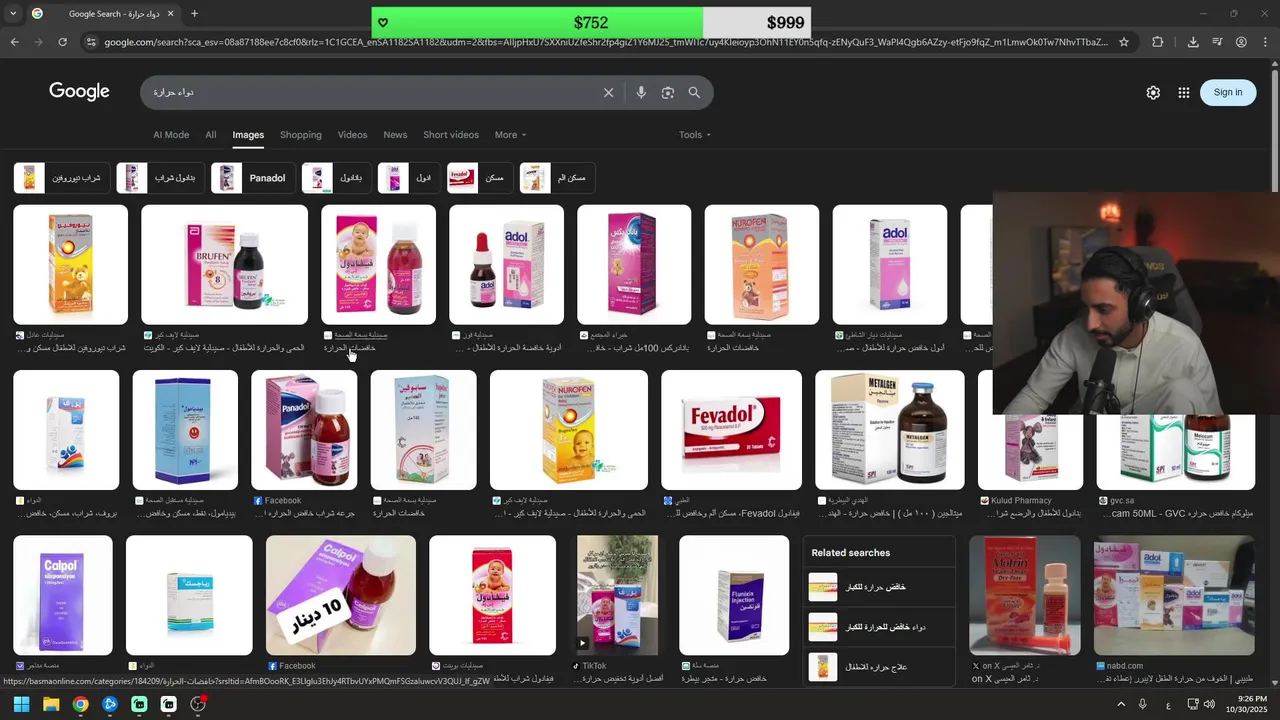Switch to the Shopping tab
This screenshot has height=720, width=1280.
point(301,135)
